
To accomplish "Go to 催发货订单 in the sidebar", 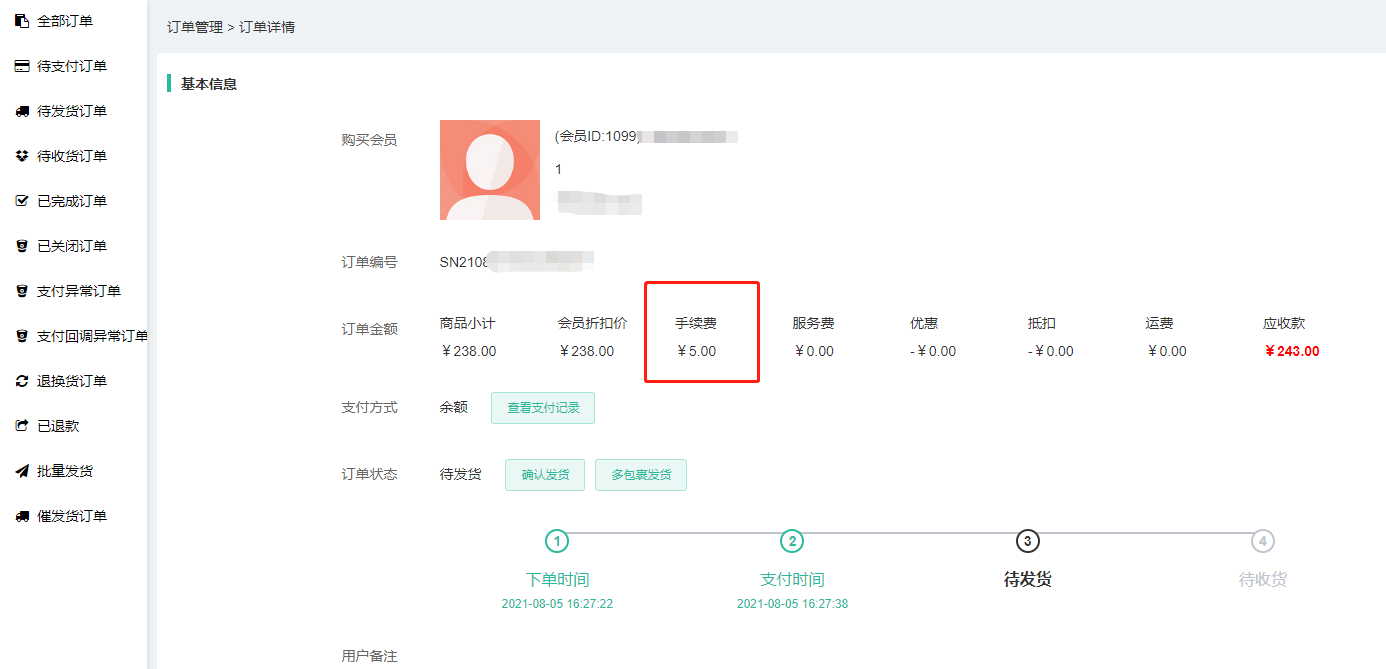I will point(71,516).
